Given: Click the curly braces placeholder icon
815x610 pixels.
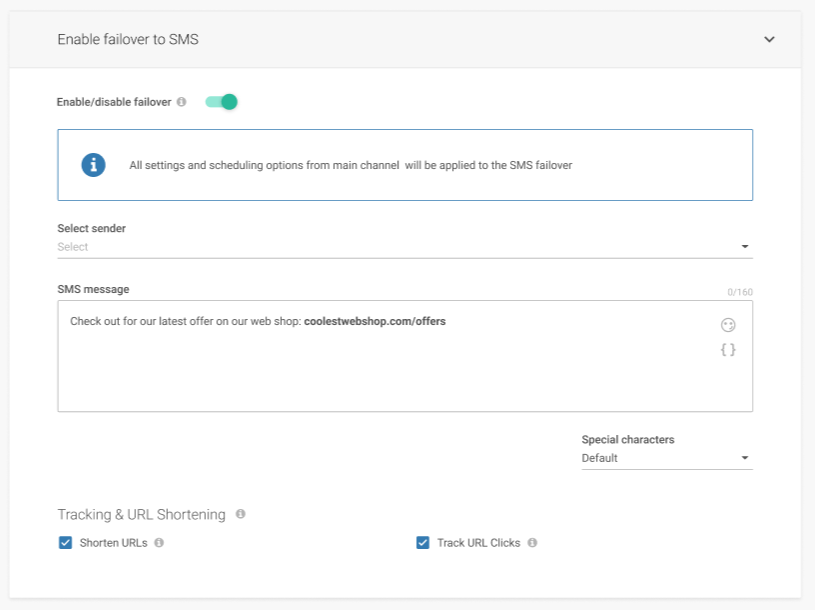Looking at the screenshot, I should click(728, 350).
